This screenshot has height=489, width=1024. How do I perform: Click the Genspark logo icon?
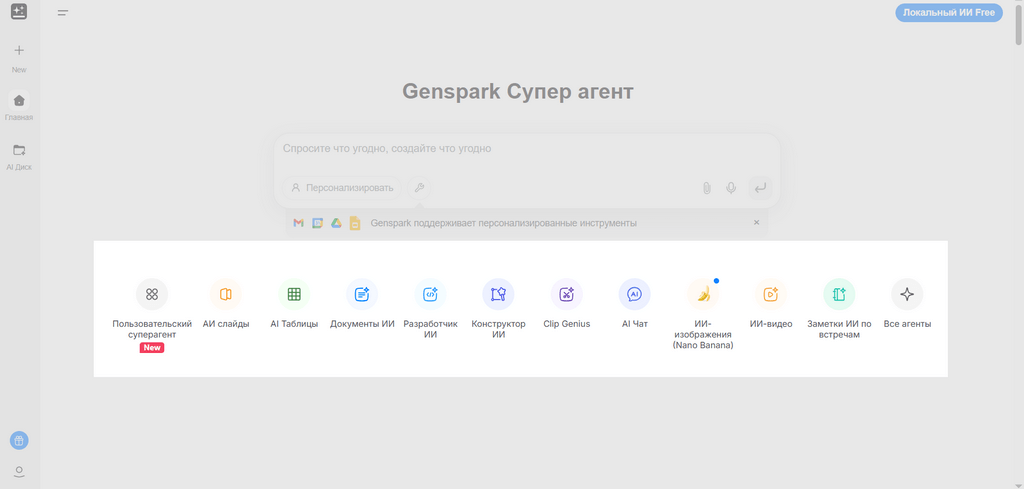(x=19, y=12)
